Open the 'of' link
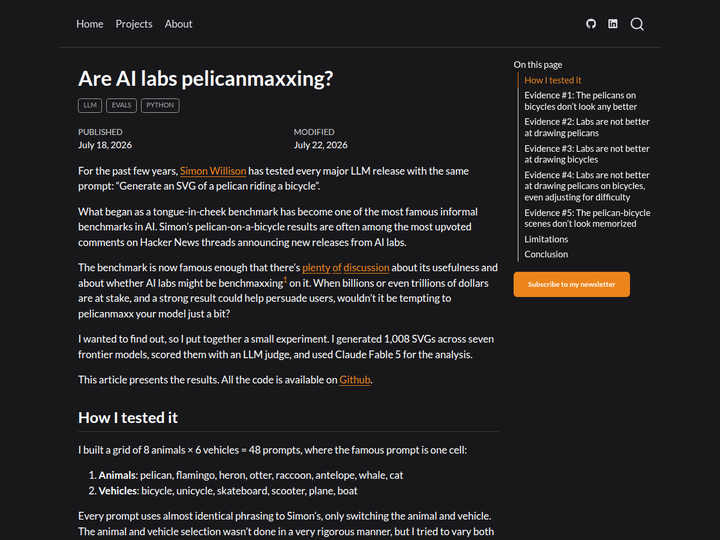 337,267
